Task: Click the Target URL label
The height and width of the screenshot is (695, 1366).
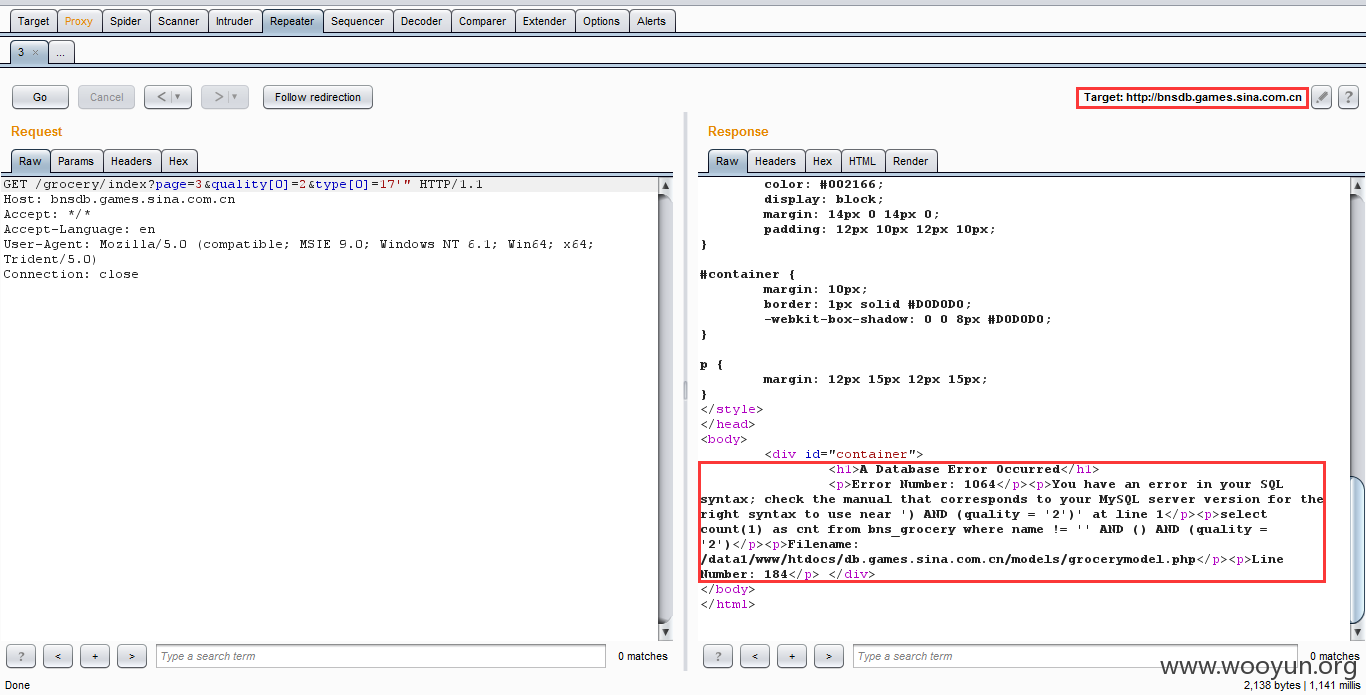Action: [1192, 97]
